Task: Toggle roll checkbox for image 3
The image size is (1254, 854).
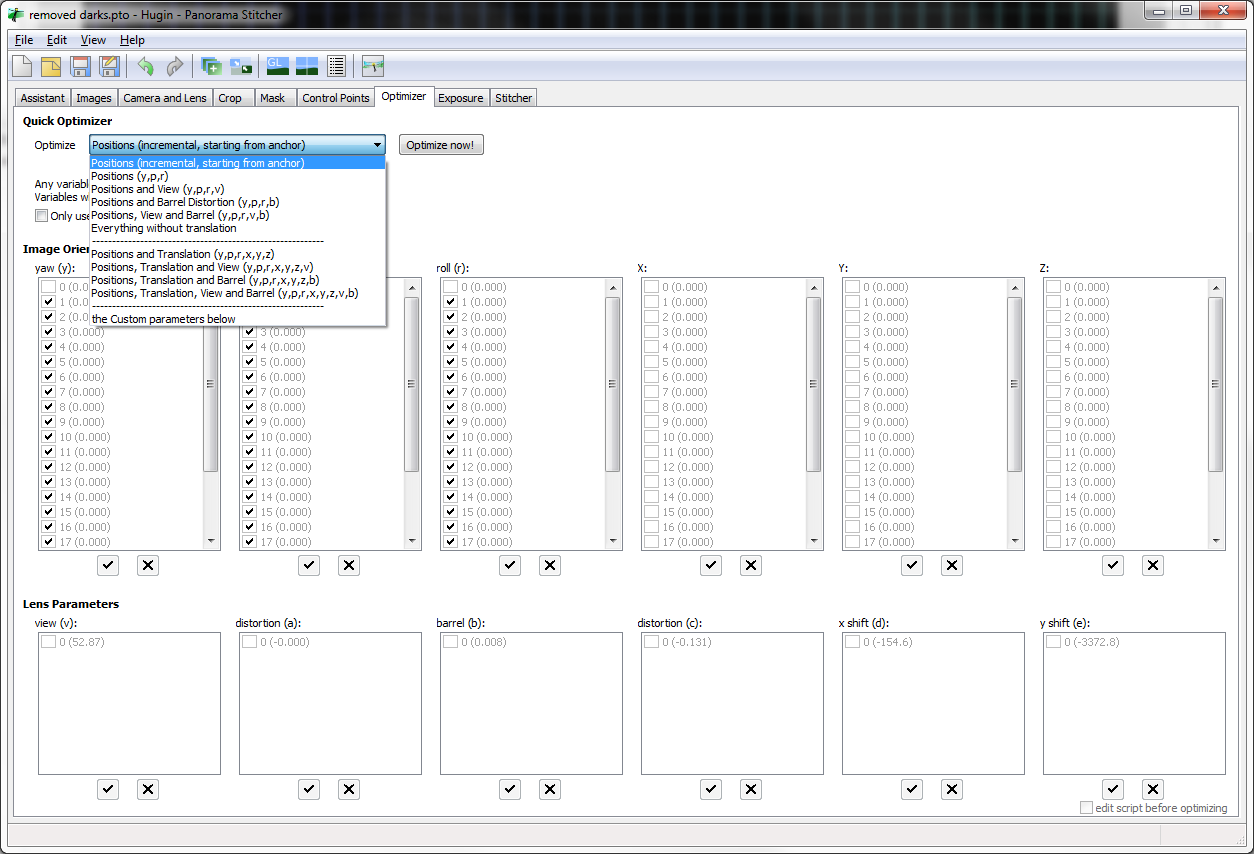Action: click(450, 332)
